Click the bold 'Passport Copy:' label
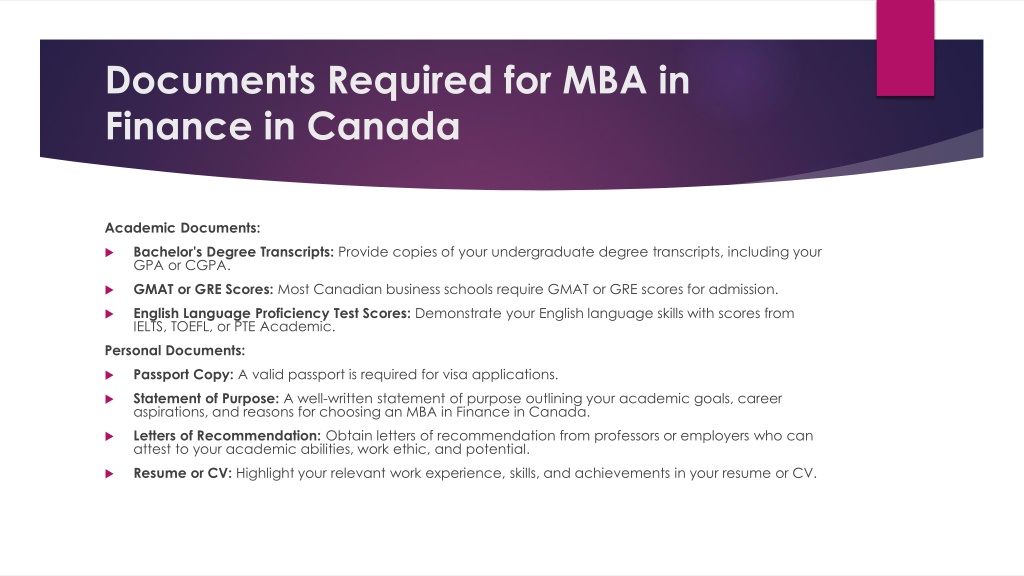 point(184,375)
